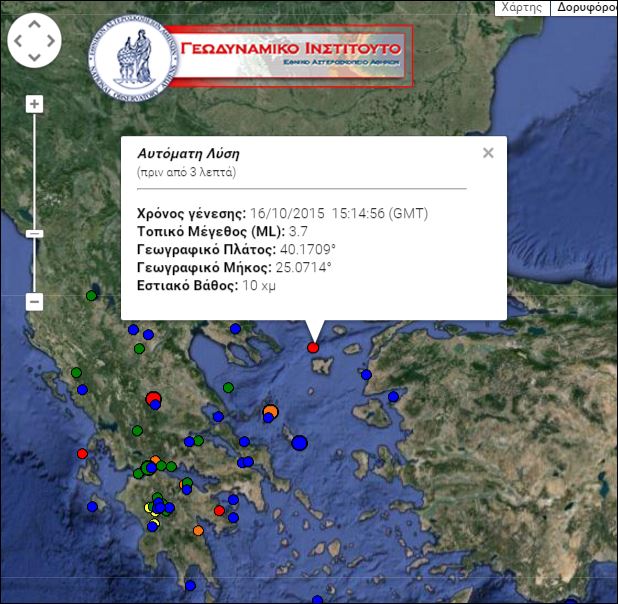Zoom in with the plus button

(35, 104)
